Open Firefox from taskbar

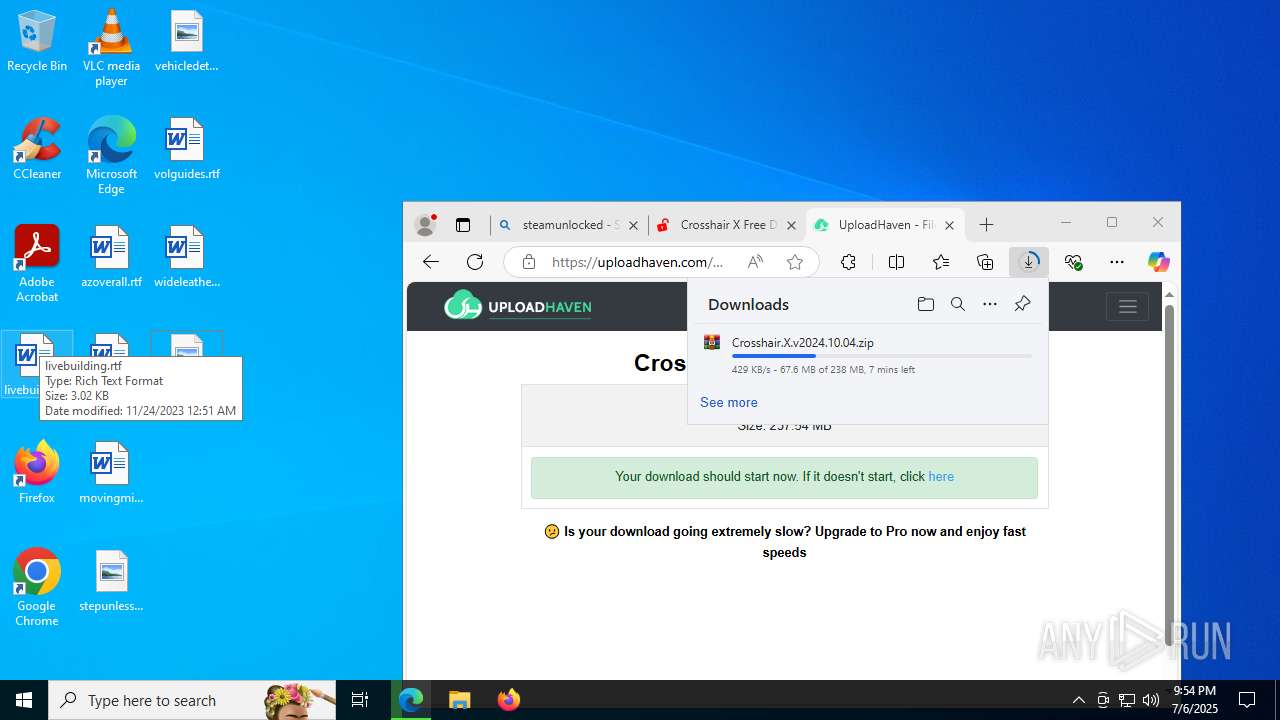click(x=508, y=700)
